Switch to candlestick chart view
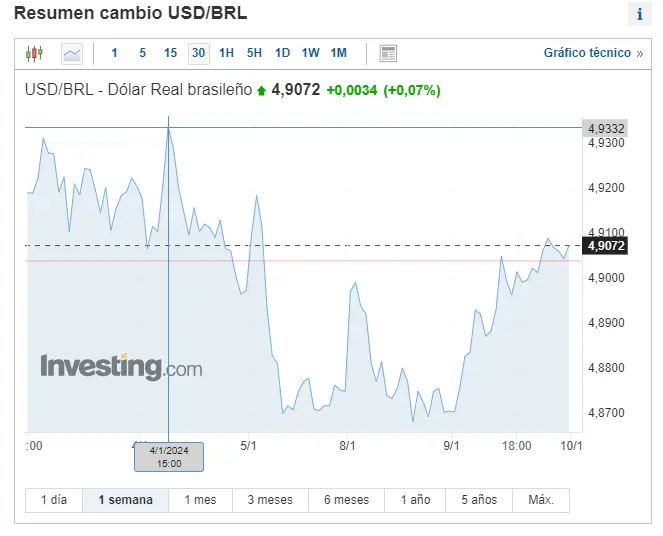Image resolution: width=663 pixels, height=536 pixels. click(34, 54)
